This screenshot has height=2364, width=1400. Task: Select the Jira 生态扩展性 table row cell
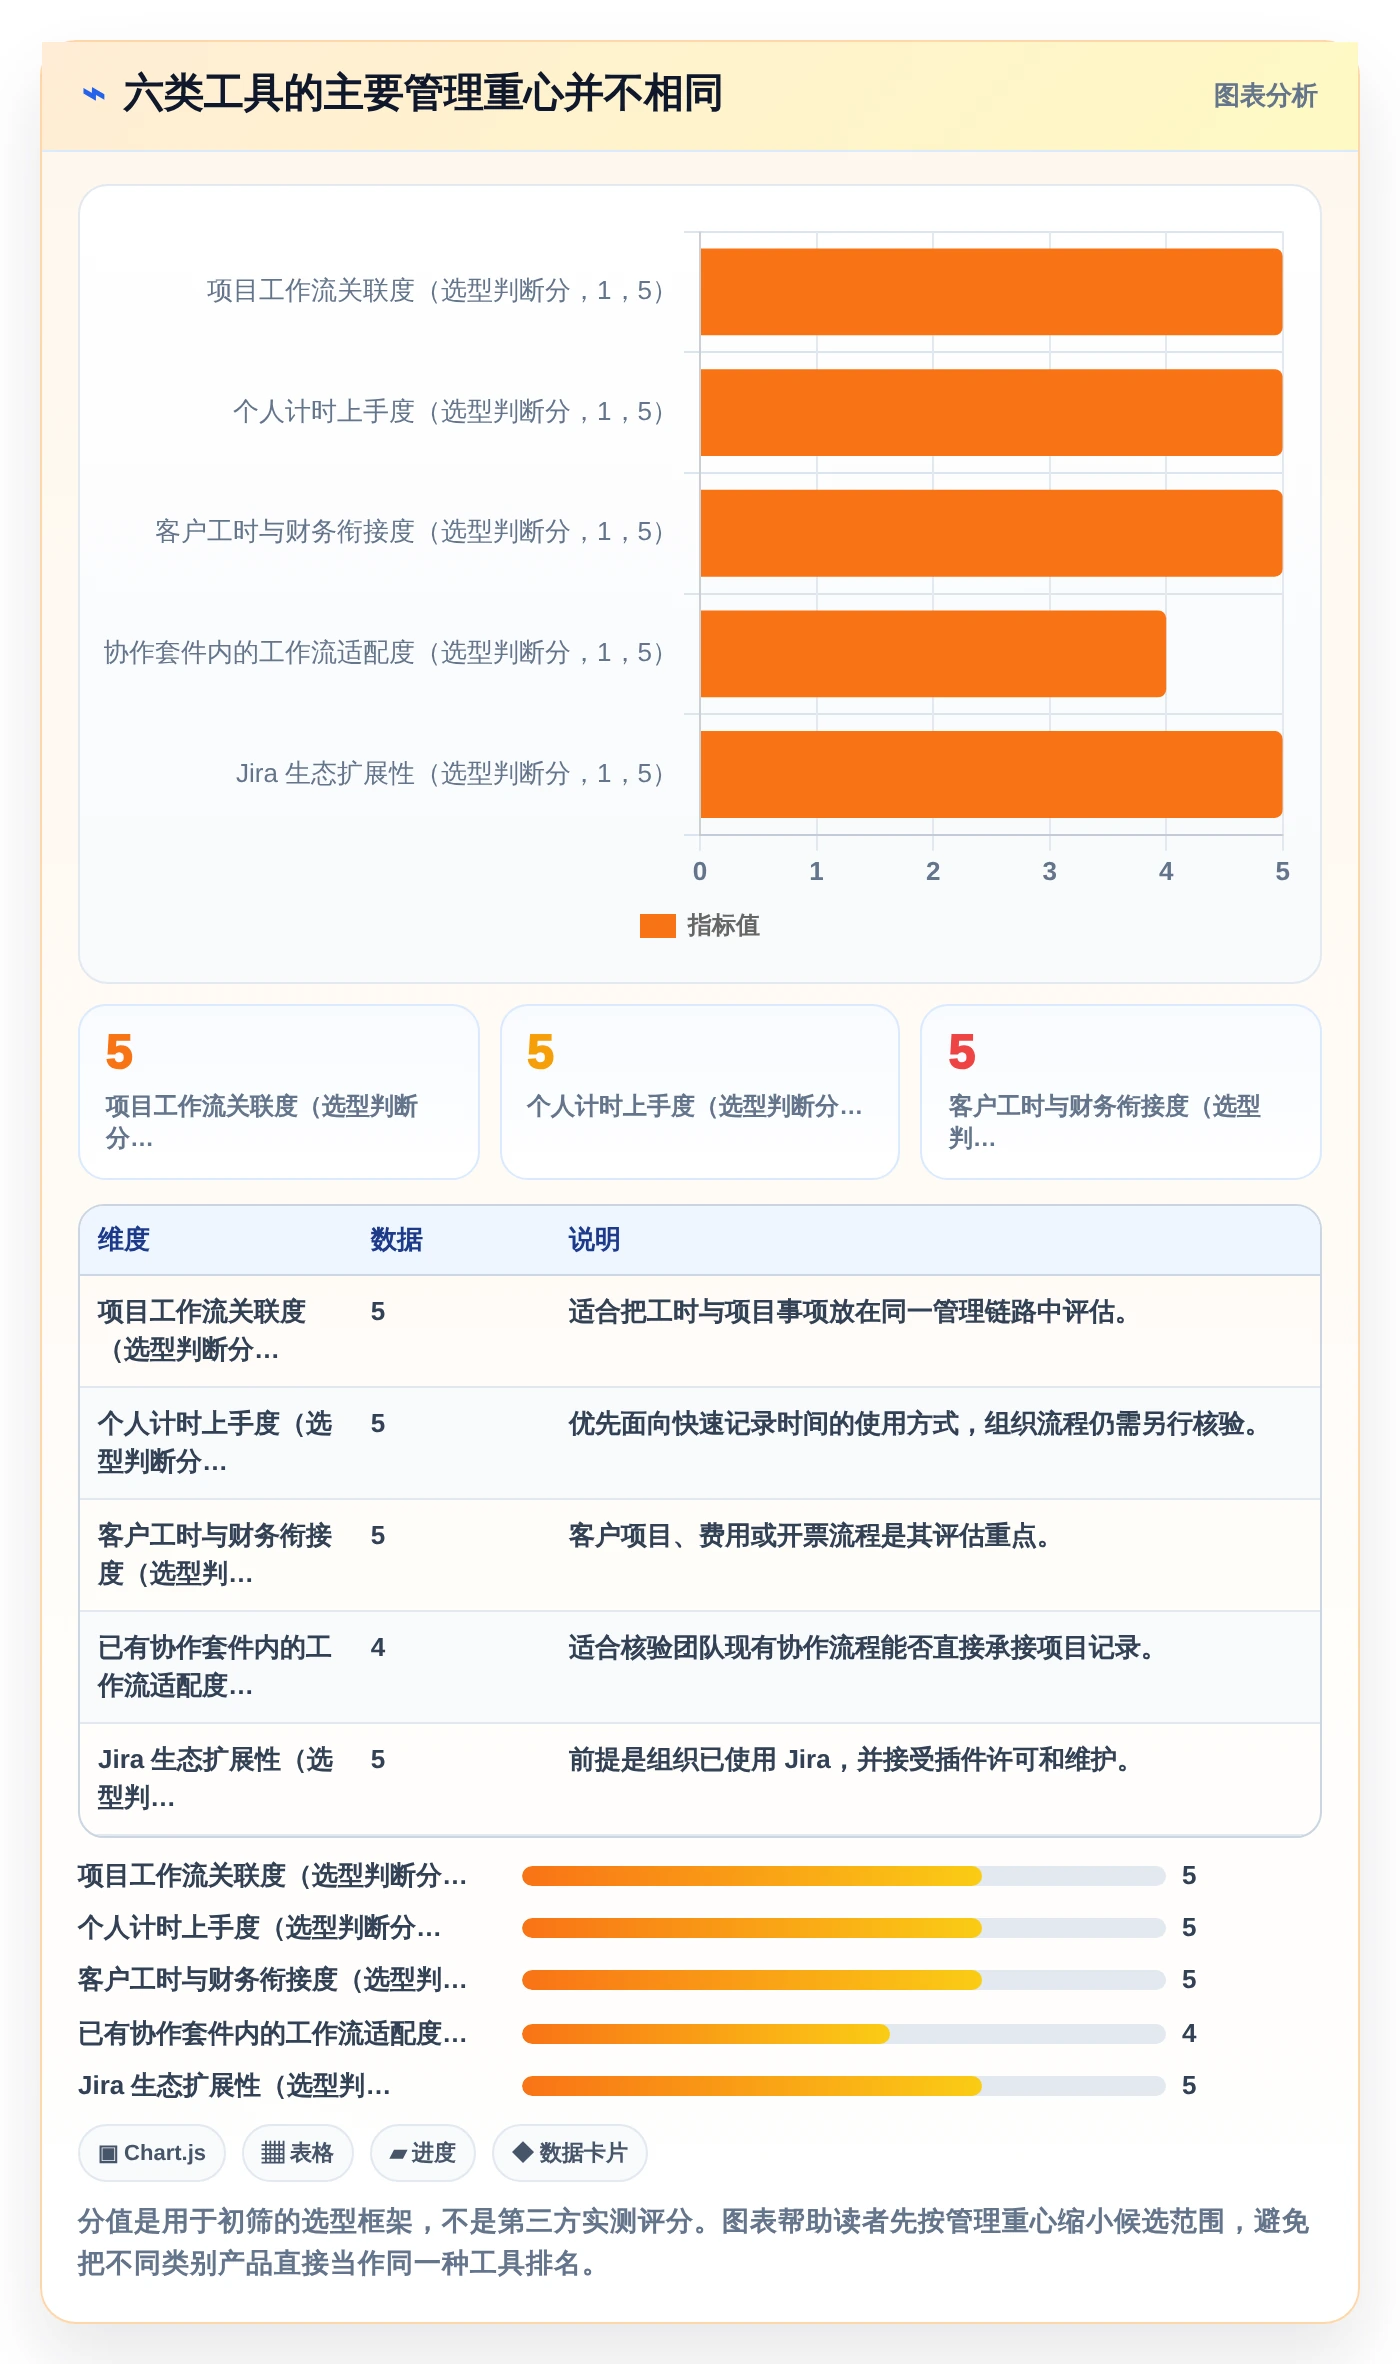coord(216,1779)
